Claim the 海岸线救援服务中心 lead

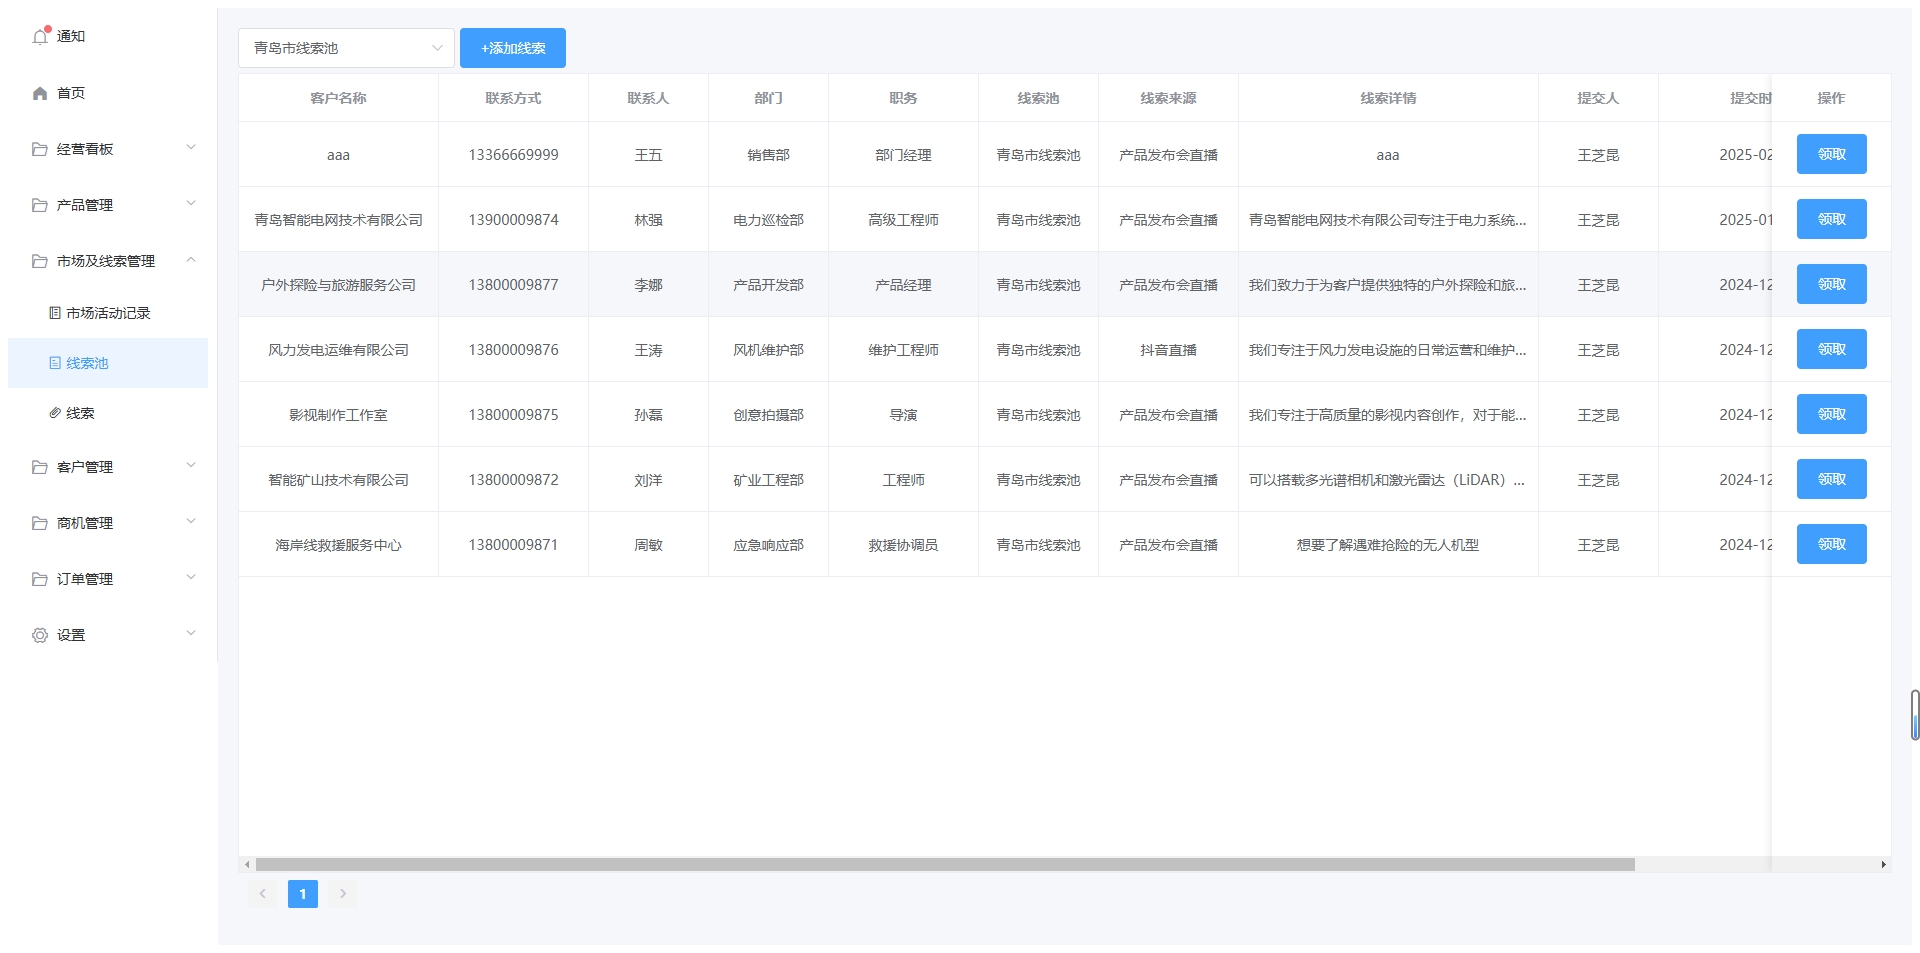tap(1831, 544)
